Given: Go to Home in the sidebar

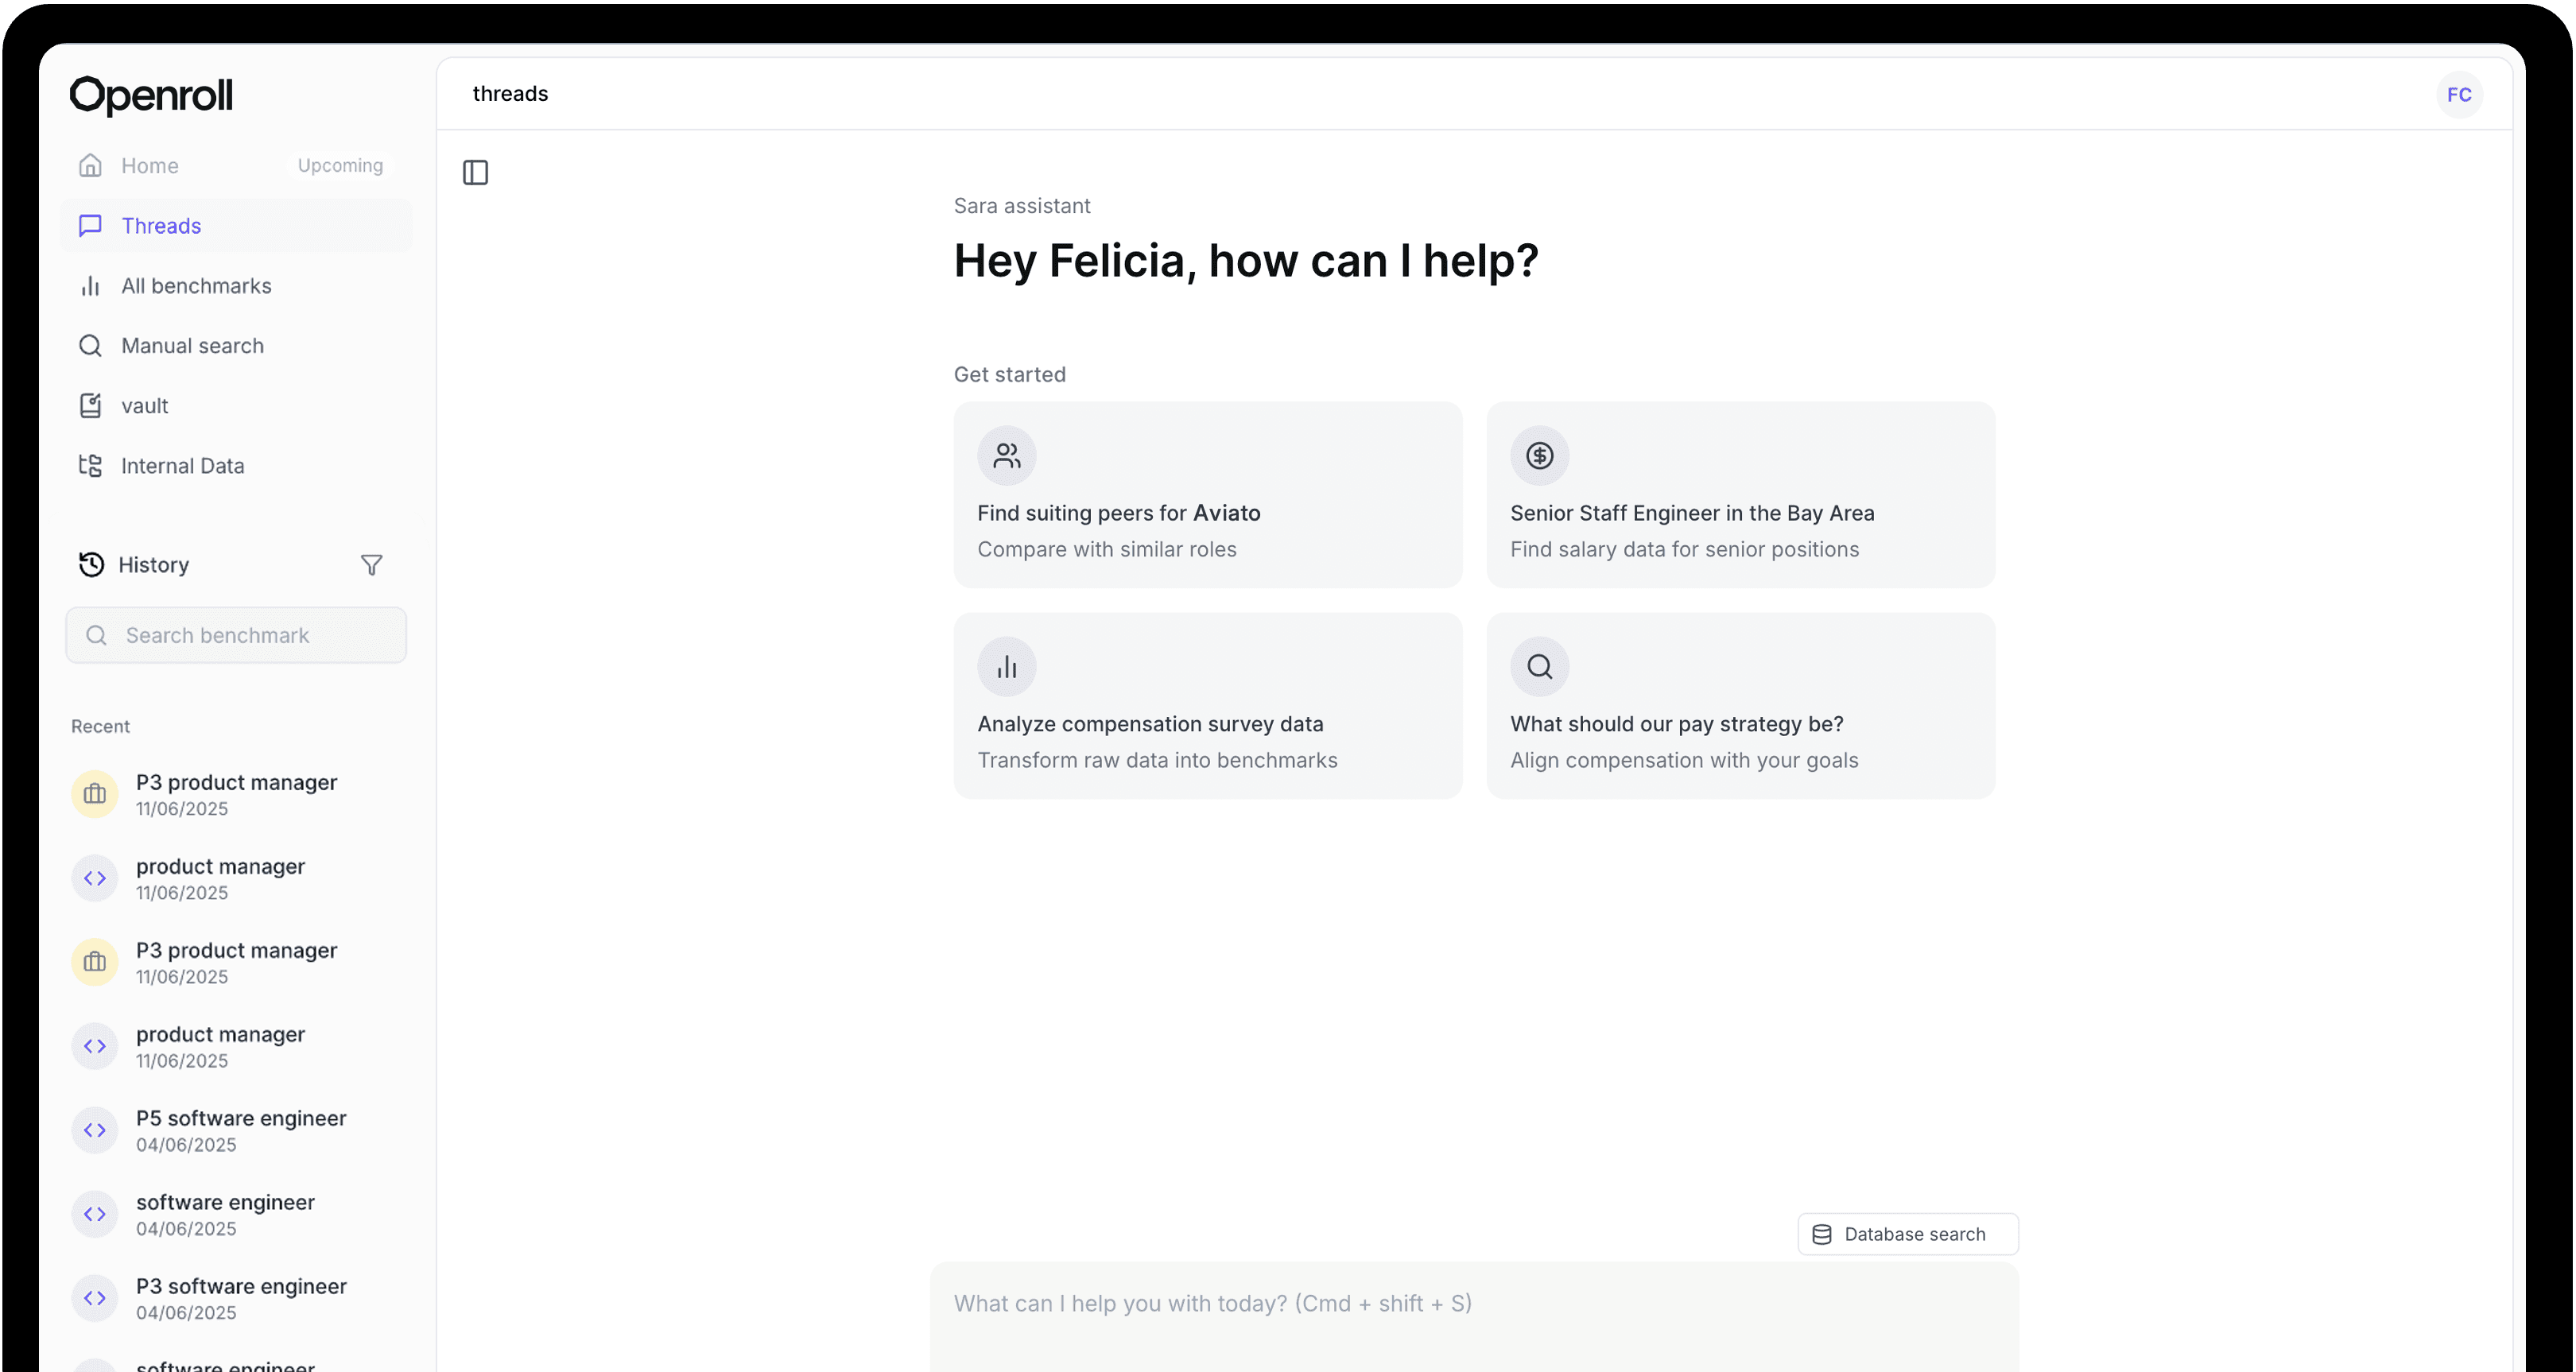Looking at the screenshot, I should (x=150, y=166).
